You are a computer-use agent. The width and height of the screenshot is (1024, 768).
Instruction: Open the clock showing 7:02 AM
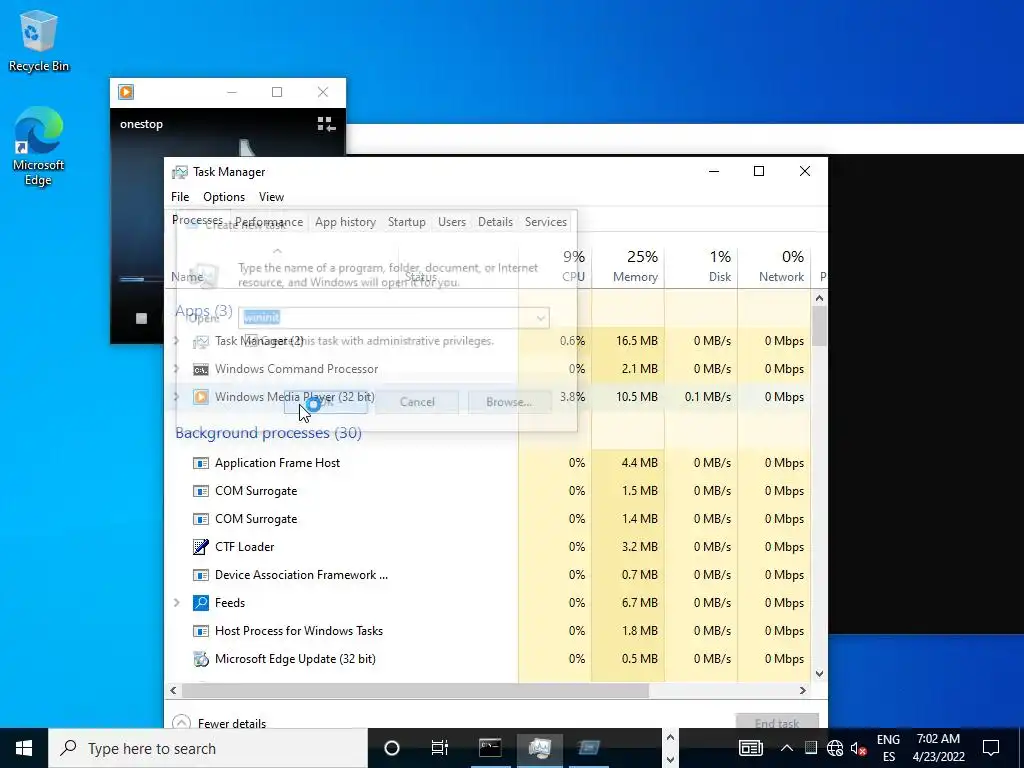coord(938,748)
